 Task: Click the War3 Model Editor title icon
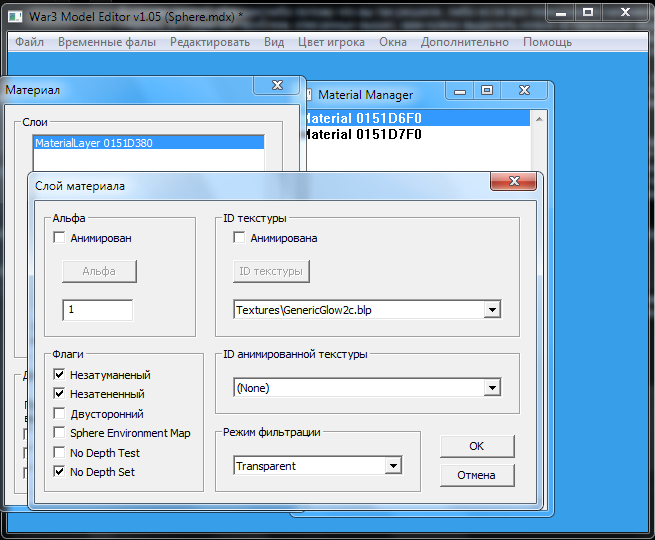click(15, 17)
